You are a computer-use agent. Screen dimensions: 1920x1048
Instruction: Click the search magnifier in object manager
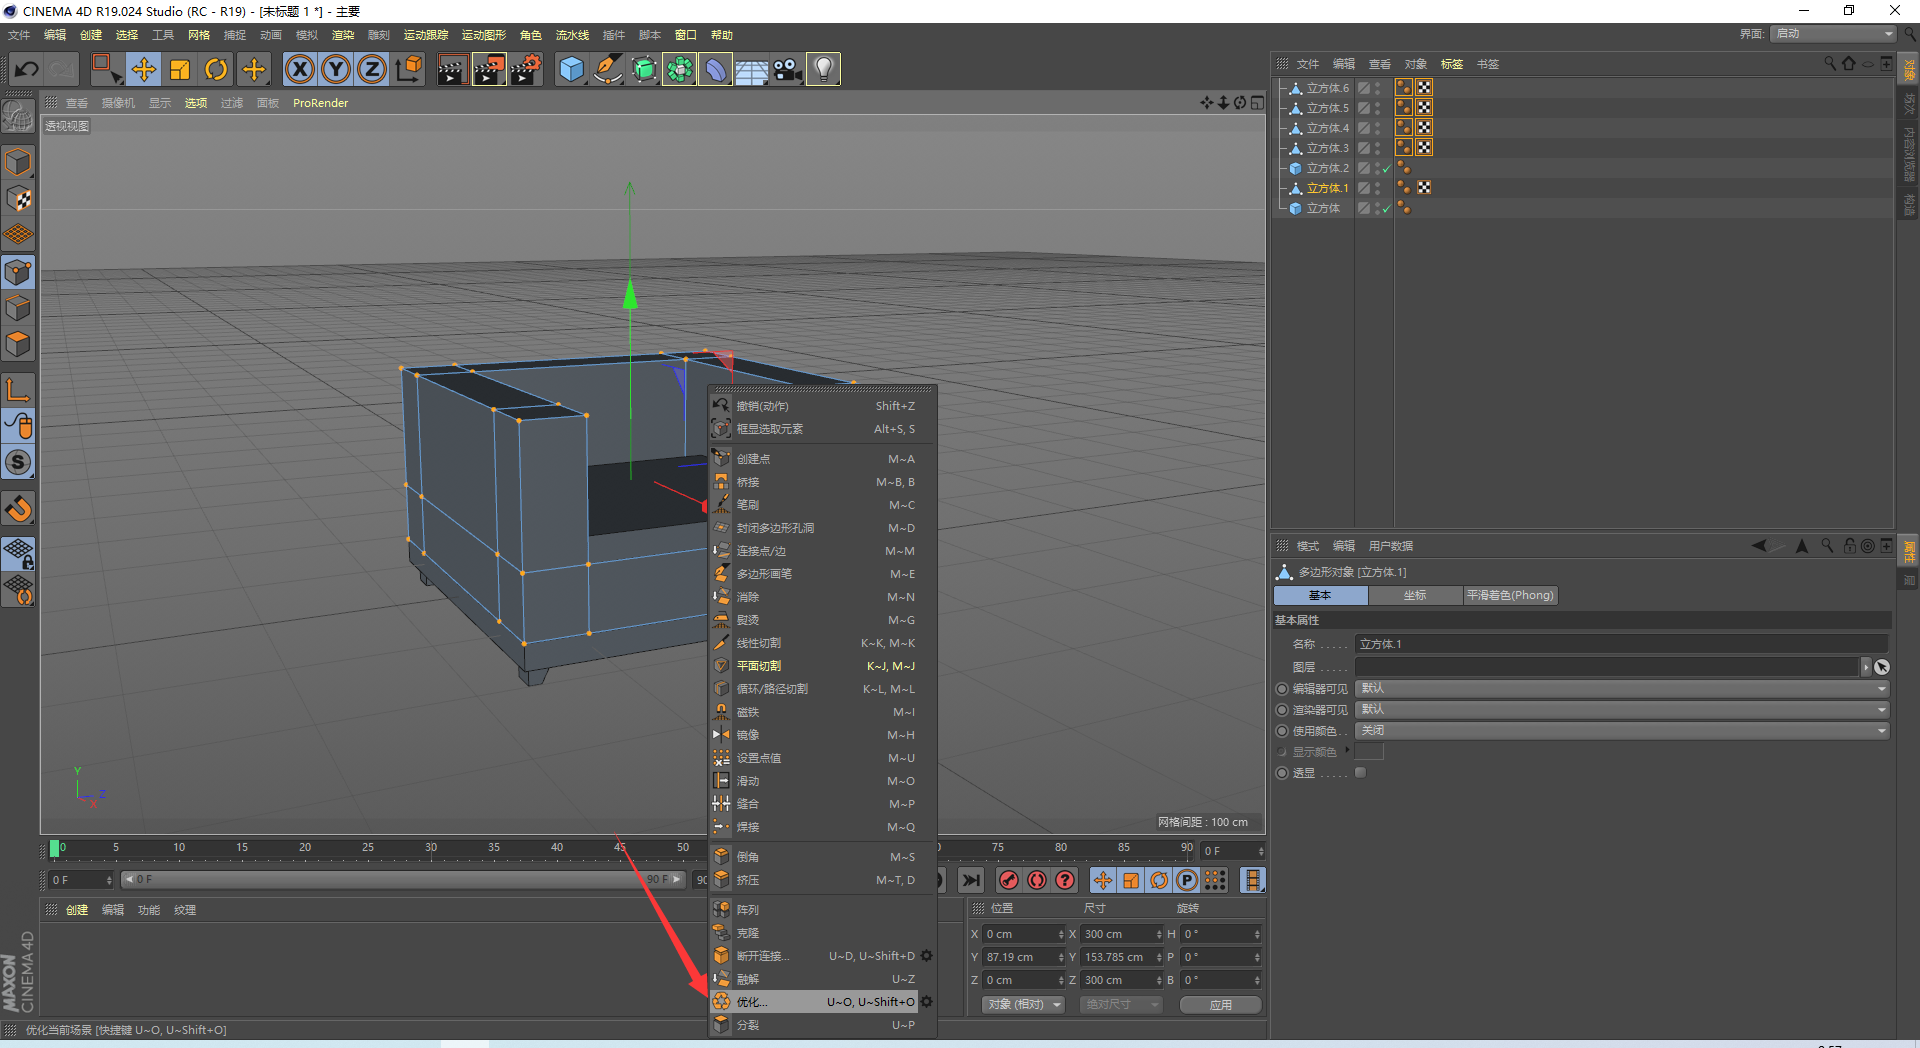(1830, 64)
